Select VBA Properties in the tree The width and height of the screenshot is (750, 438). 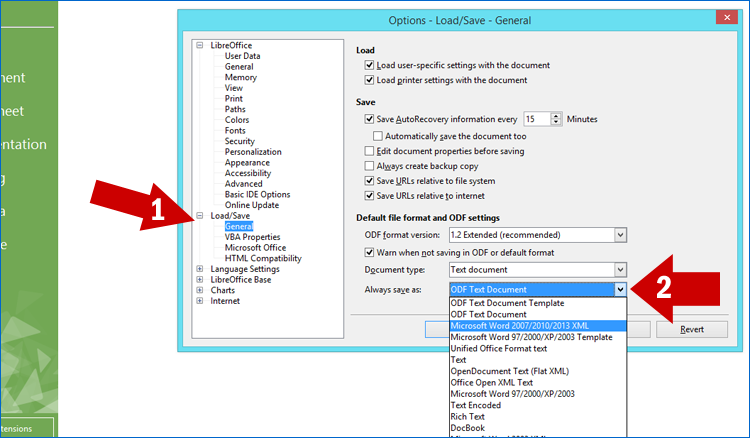(x=252, y=237)
